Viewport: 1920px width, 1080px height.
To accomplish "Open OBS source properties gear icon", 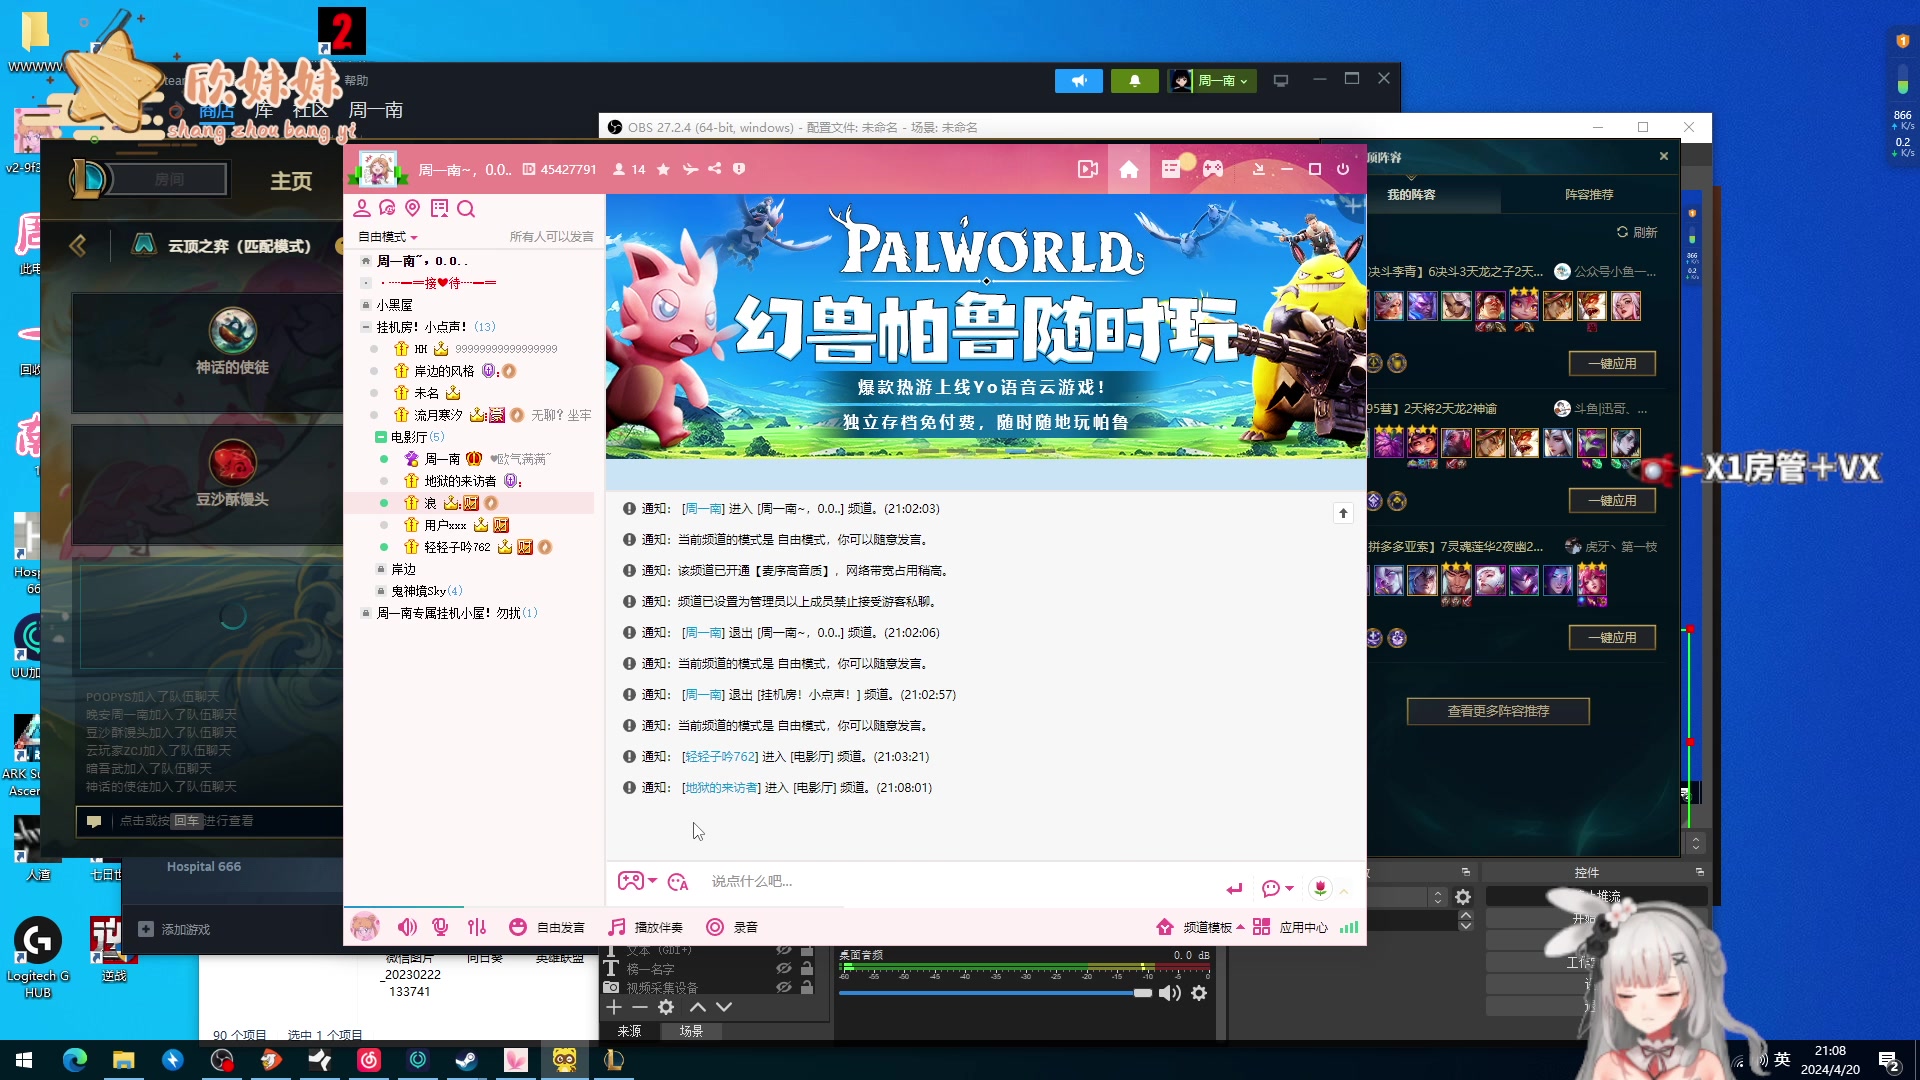I will click(666, 1007).
